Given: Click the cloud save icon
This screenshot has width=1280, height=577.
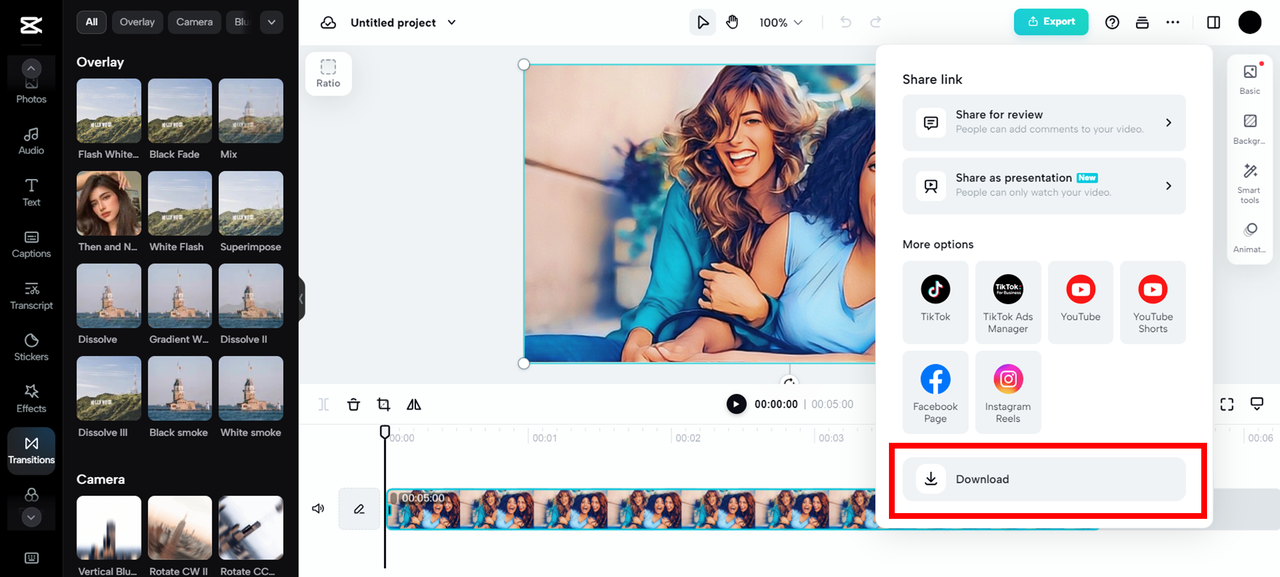Looking at the screenshot, I should pos(328,22).
